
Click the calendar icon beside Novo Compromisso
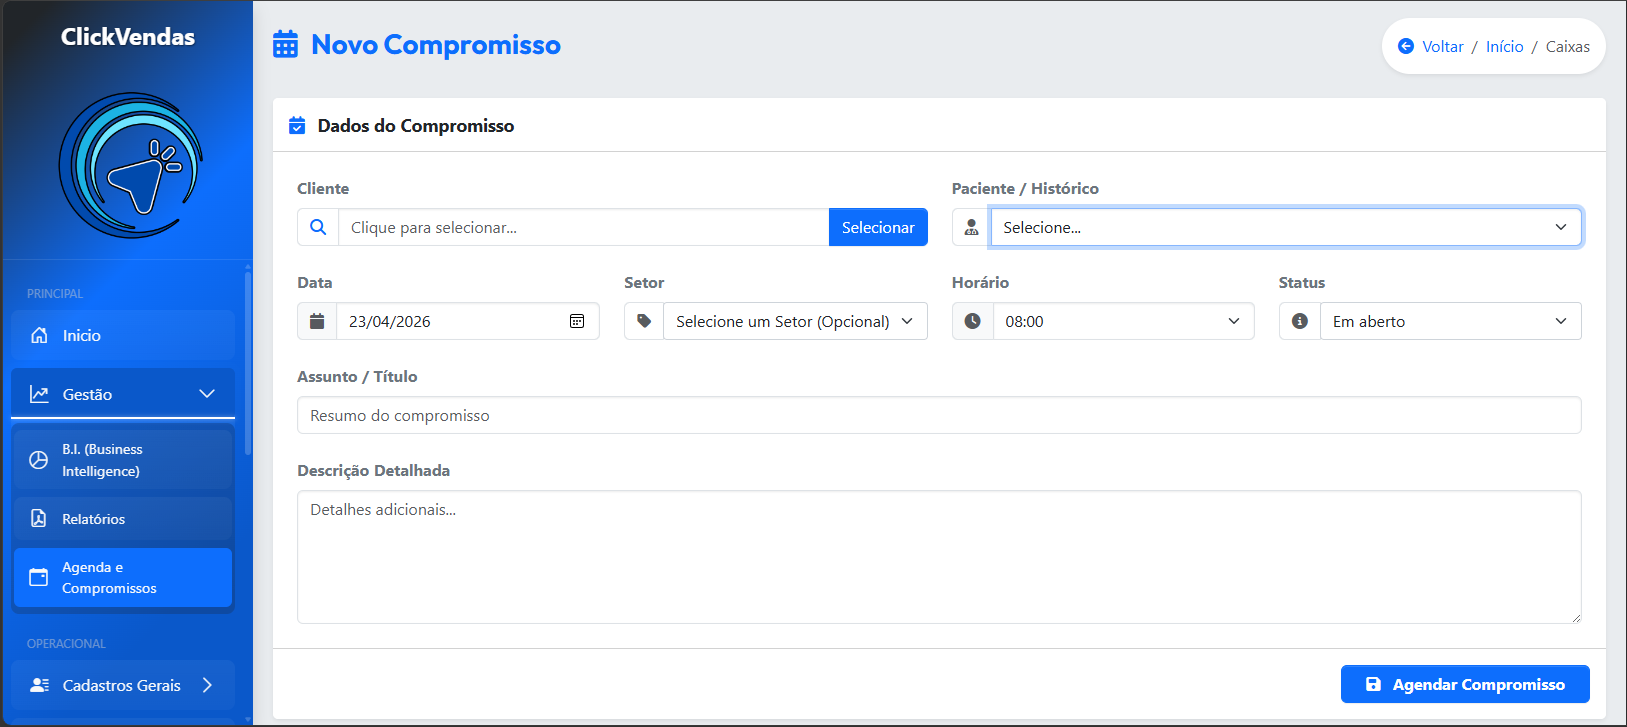pyautogui.click(x=286, y=45)
